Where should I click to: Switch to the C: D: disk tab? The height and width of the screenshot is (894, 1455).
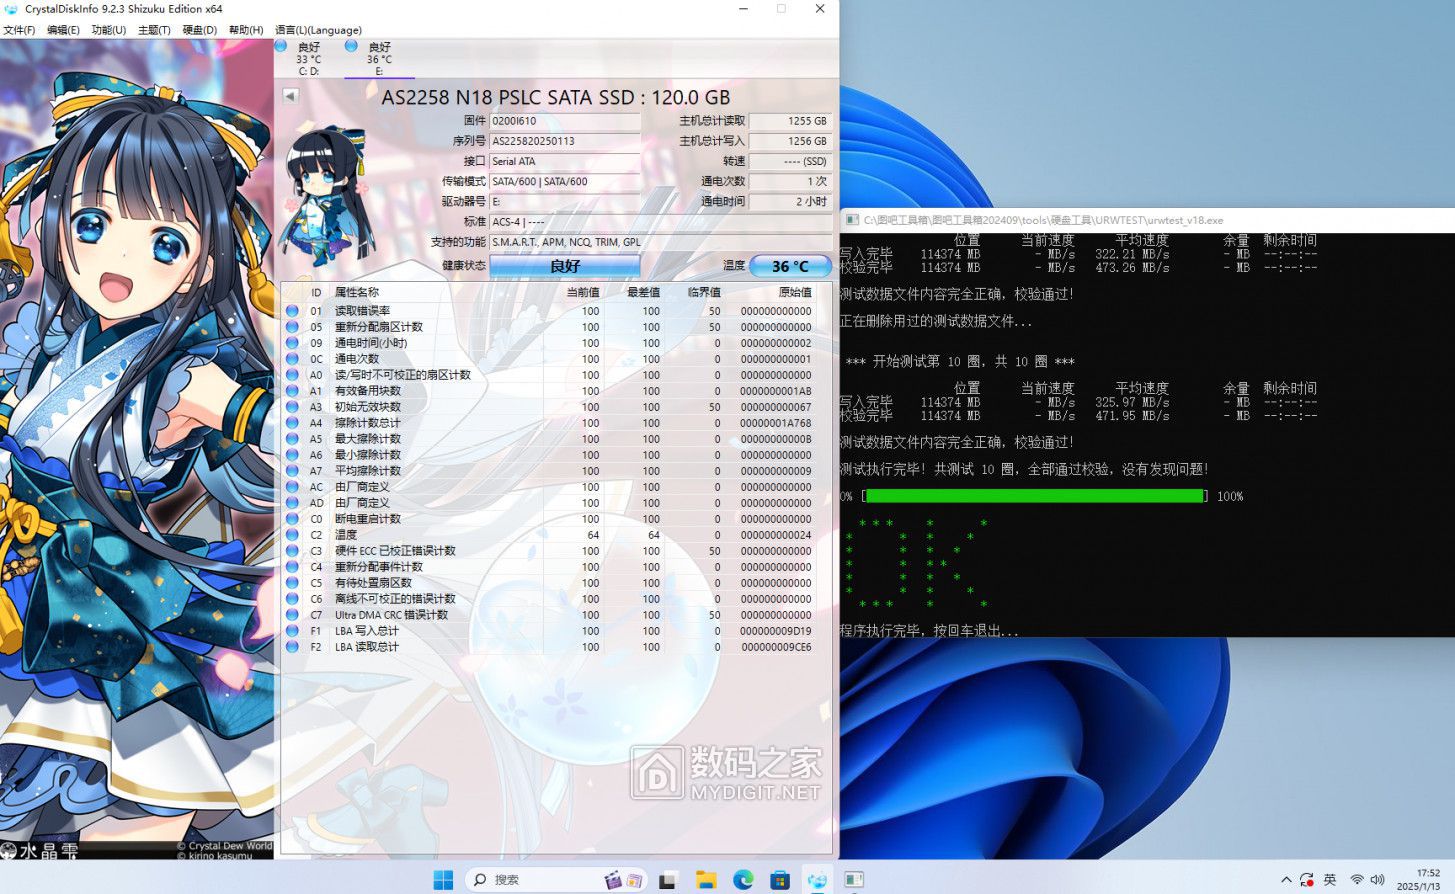point(307,58)
